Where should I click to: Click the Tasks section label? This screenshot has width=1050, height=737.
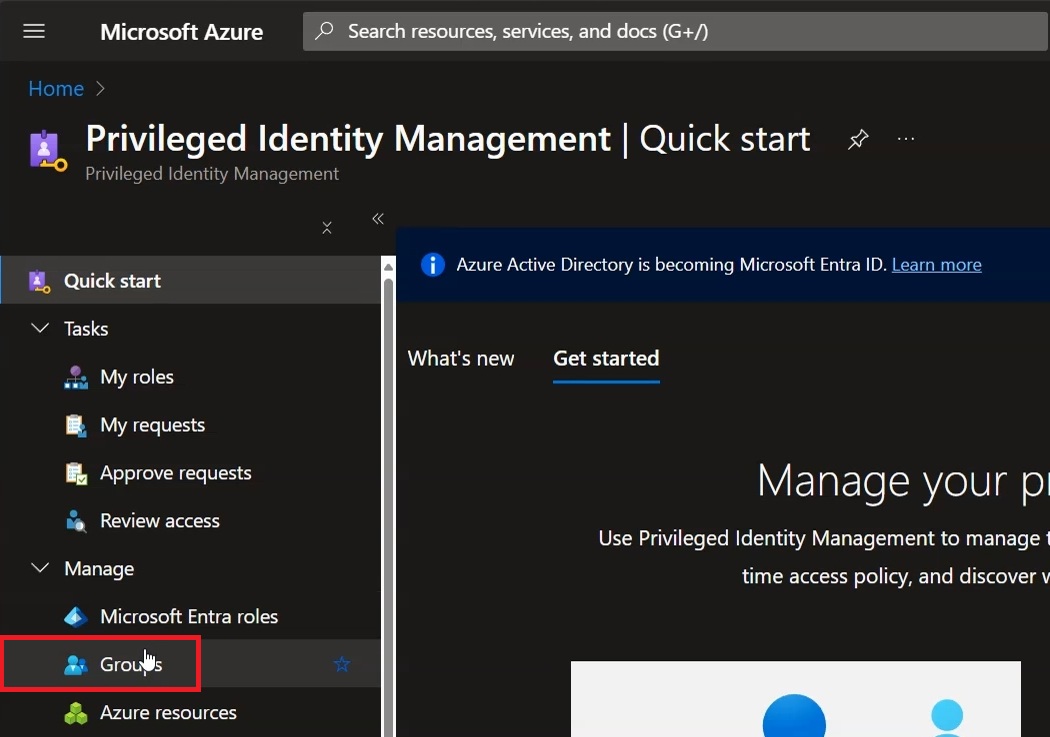click(x=86, y=329)
